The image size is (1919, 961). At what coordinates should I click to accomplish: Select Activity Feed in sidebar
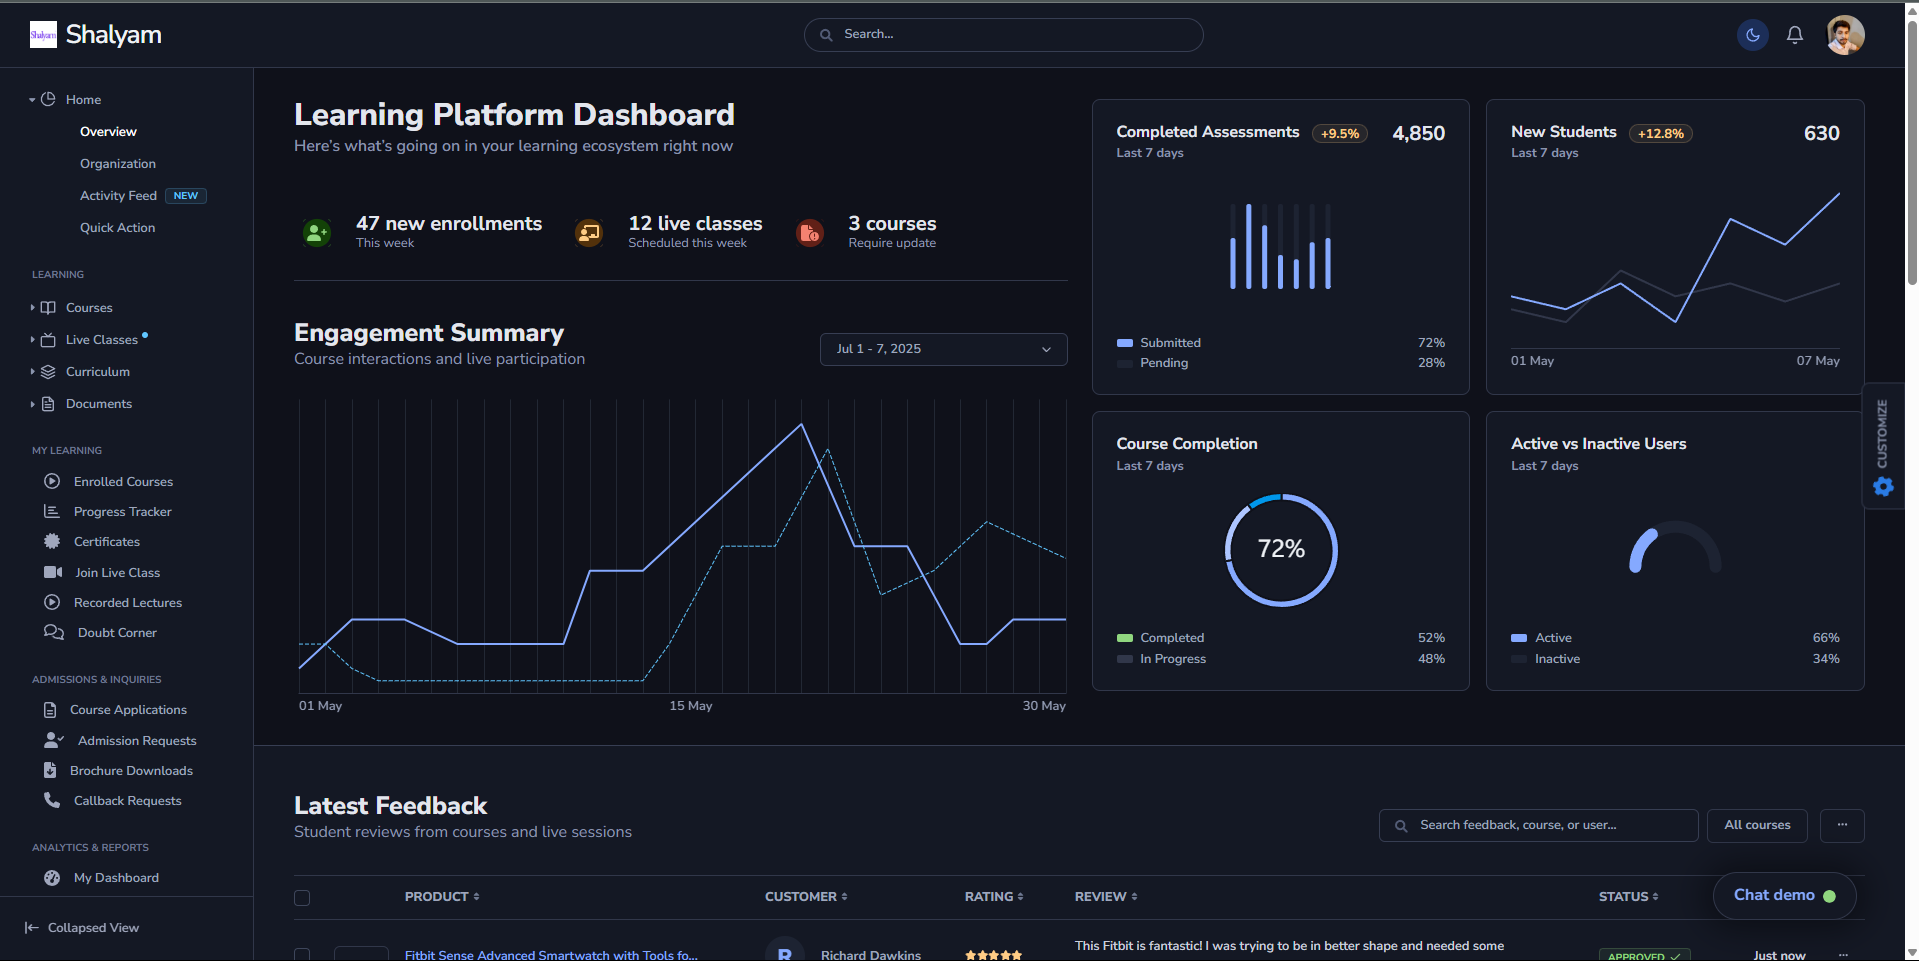118,196
